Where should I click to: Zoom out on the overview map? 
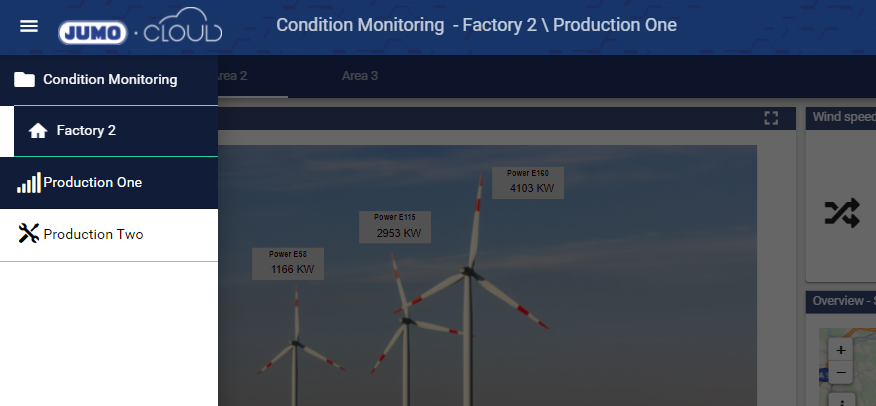tap(840, 372)
